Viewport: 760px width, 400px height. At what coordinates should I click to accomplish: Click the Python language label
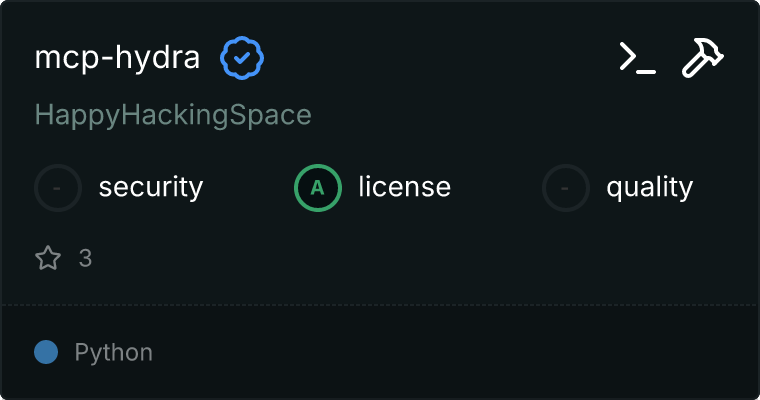tap(114, 352)
